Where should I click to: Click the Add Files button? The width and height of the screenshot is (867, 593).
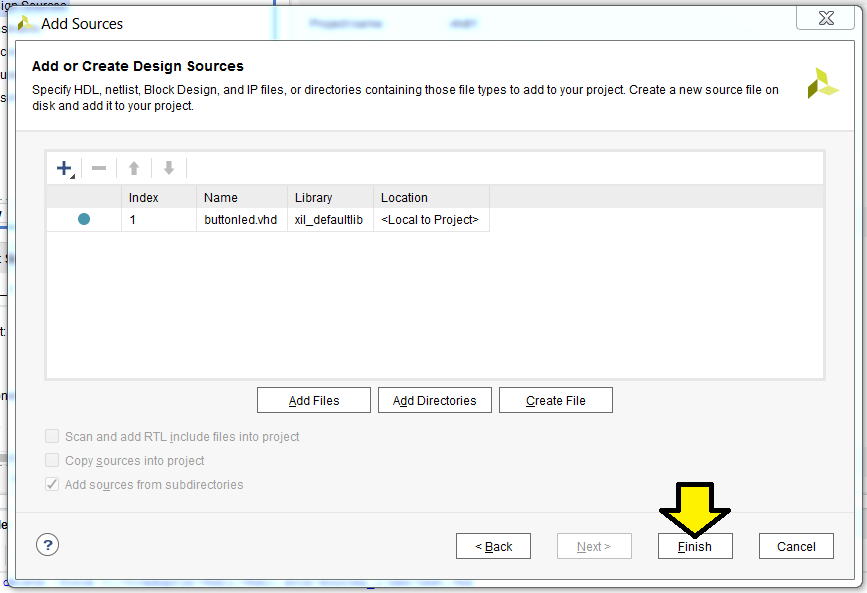click(314, 400)
